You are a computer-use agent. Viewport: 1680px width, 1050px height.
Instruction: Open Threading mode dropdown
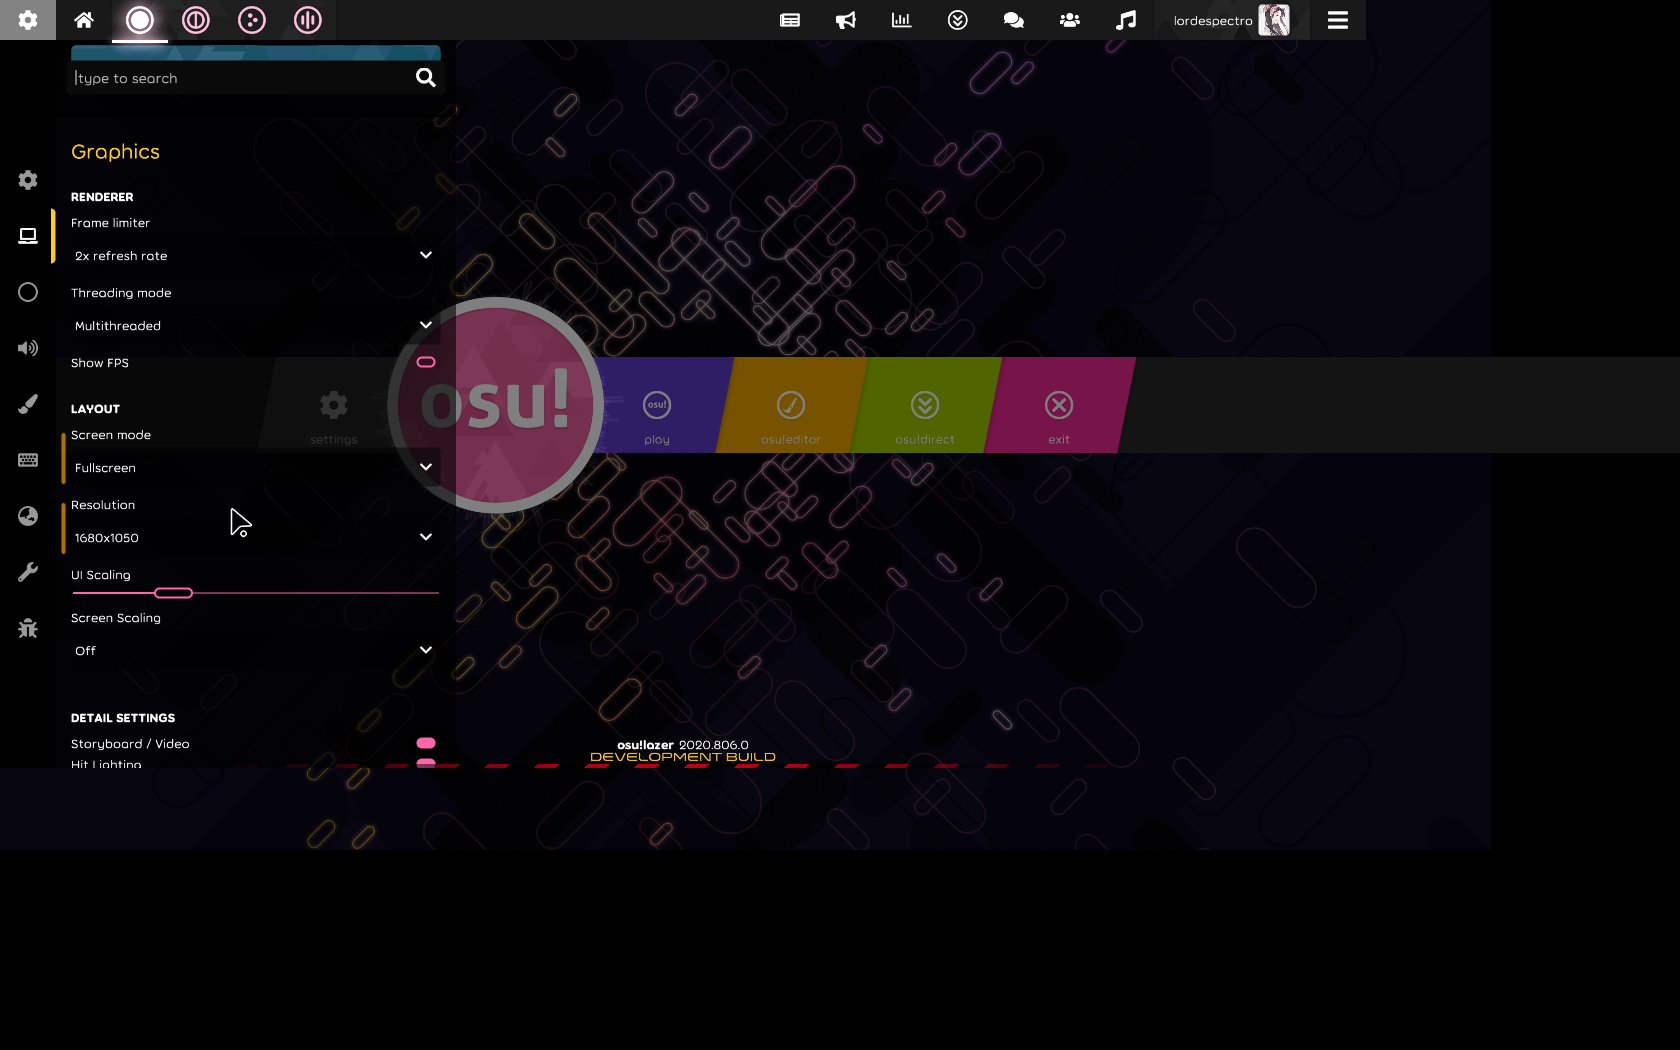pos(255,326)
